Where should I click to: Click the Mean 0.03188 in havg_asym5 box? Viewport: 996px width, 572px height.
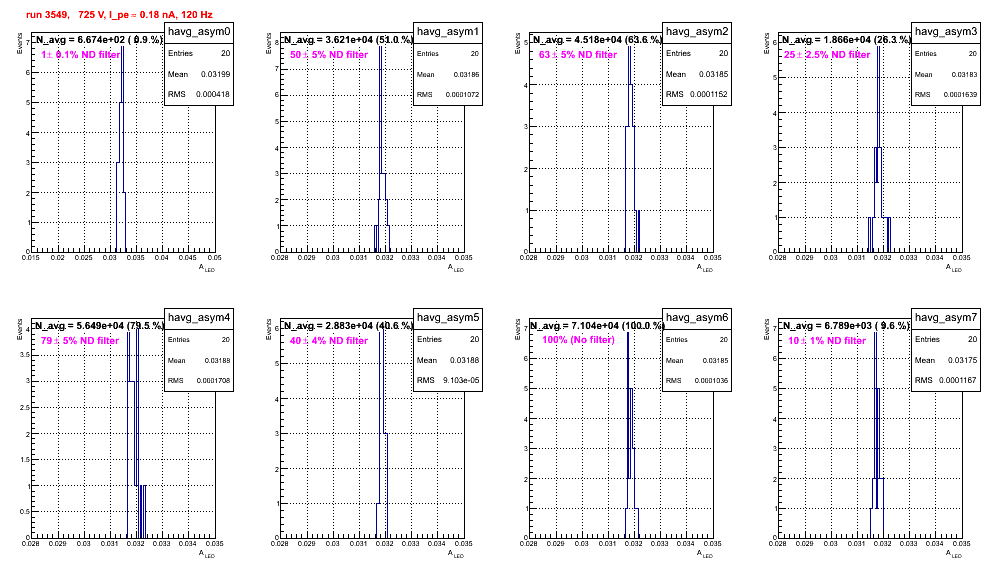coord(464,360)
